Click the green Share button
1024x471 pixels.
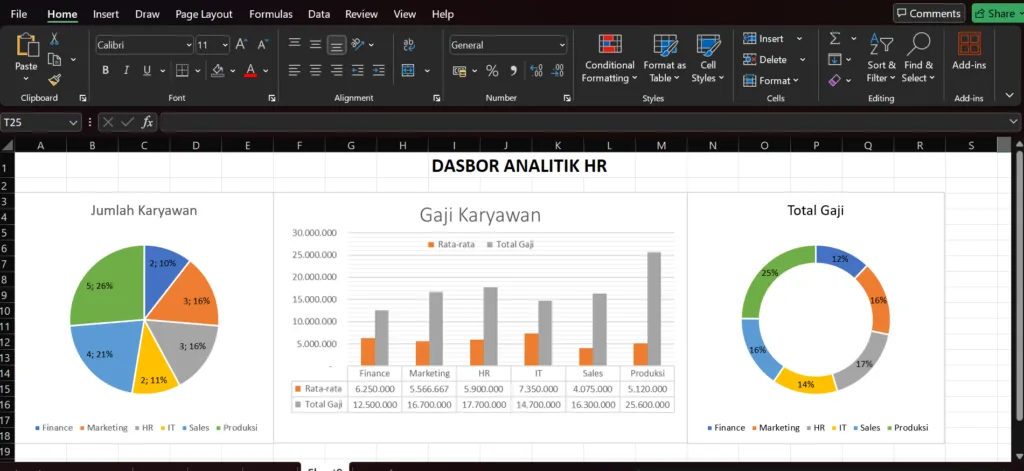(997, 13)
